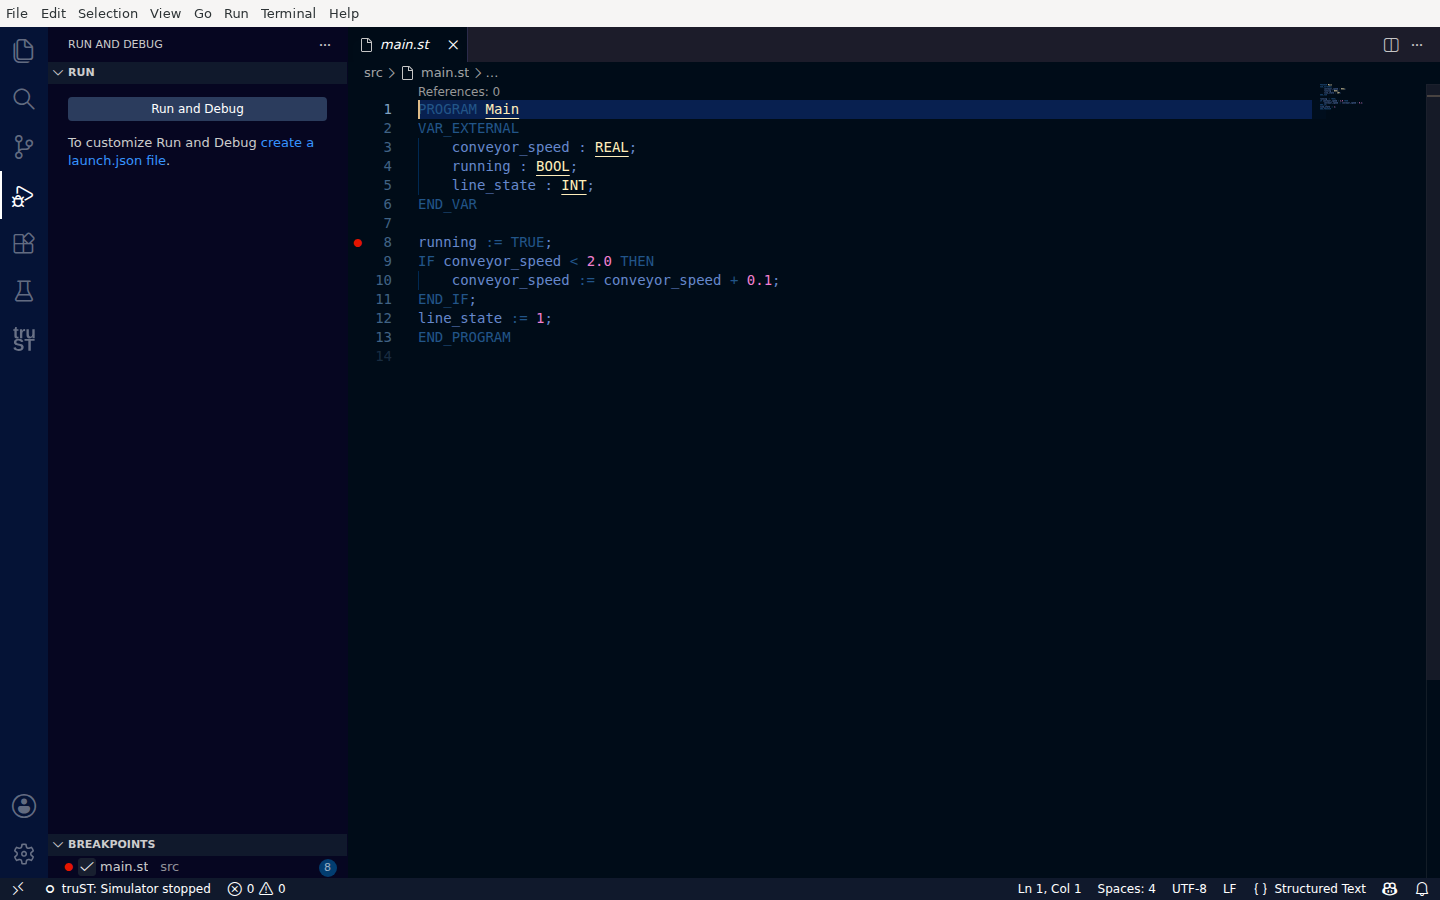Change indentation via Spaces: 4

click(1126, 888)
